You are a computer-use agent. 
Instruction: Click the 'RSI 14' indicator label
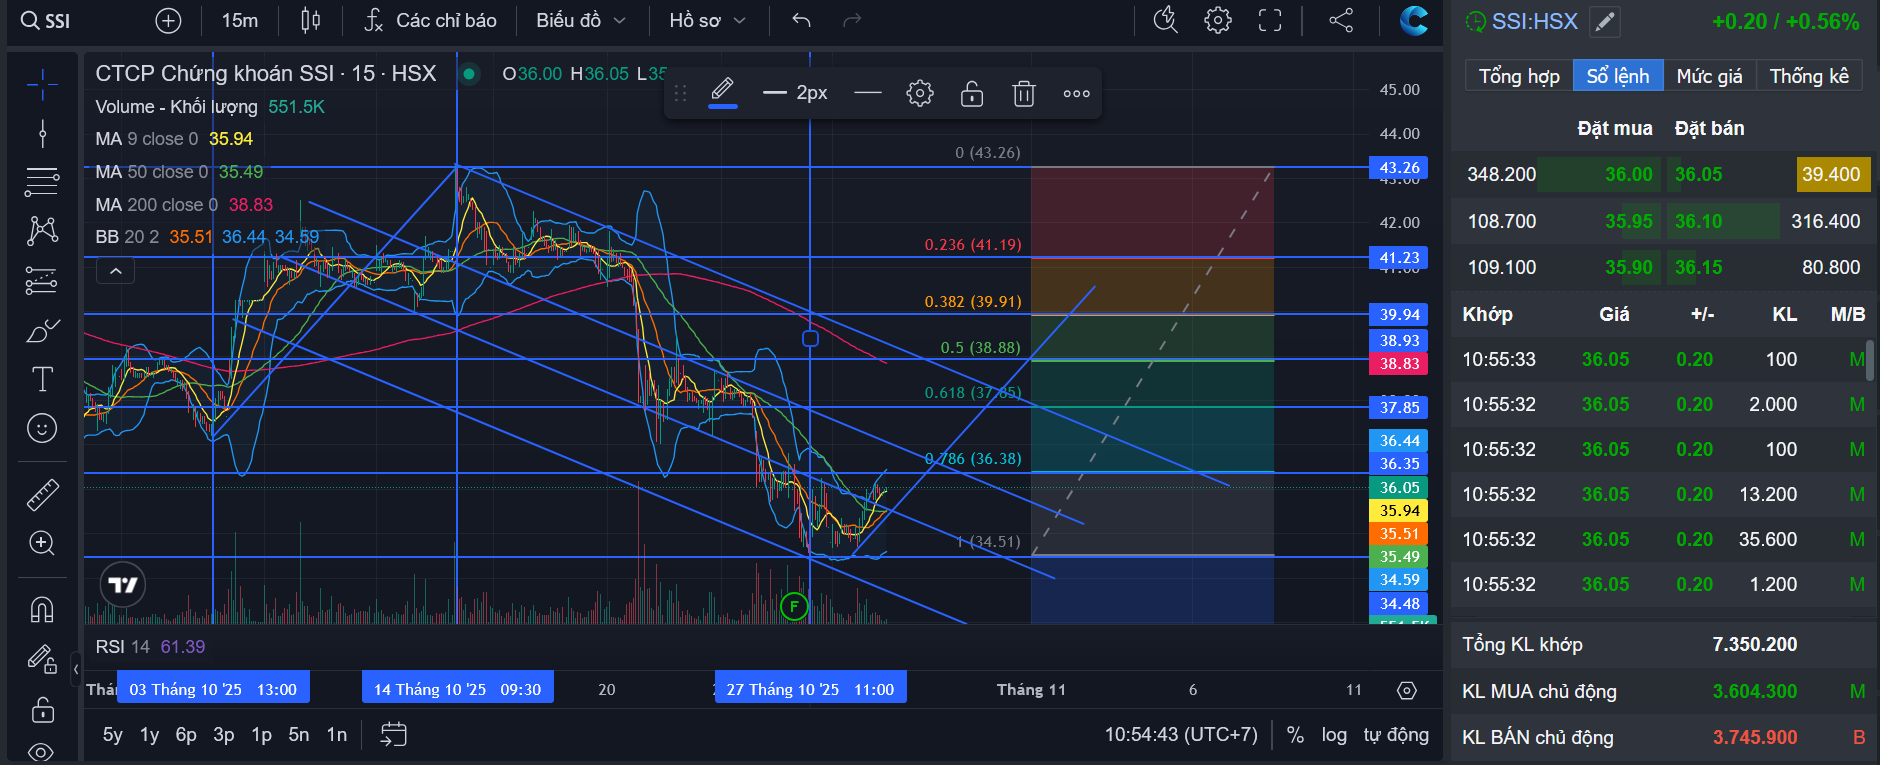(x=122, y=647)
